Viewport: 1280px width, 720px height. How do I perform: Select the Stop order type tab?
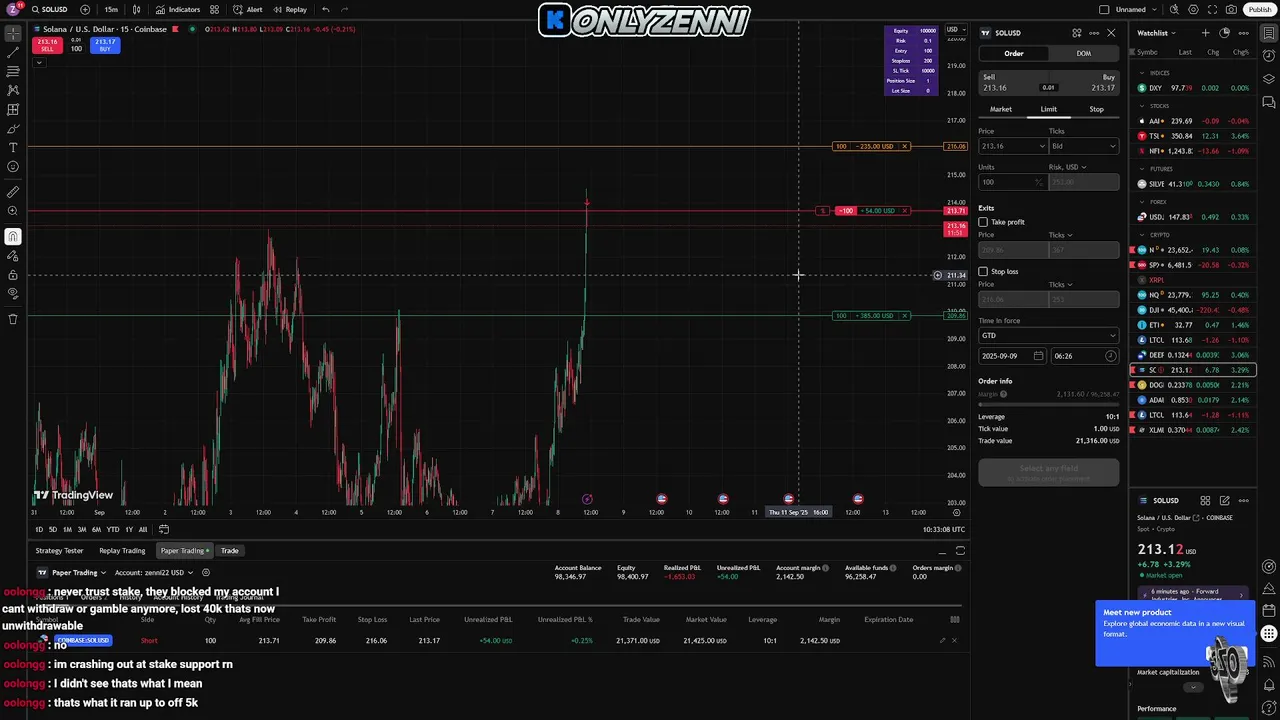point(1096,109)
